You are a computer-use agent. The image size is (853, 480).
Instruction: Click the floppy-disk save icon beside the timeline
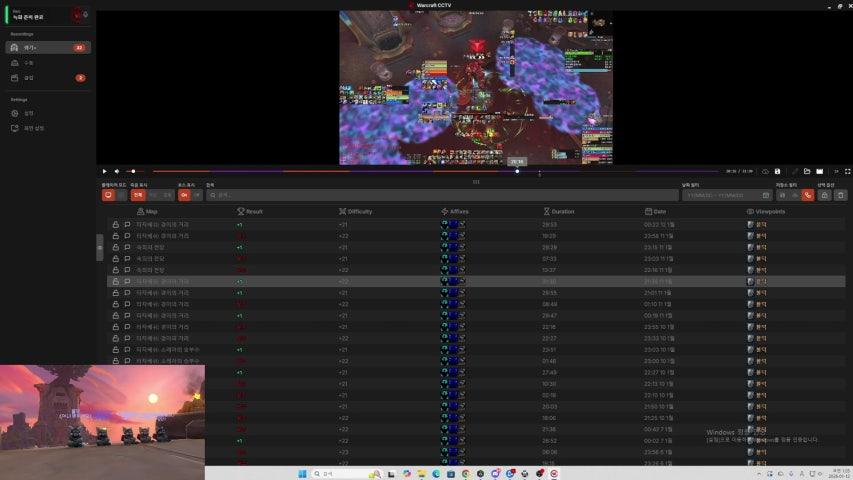[x=777, y=171]
